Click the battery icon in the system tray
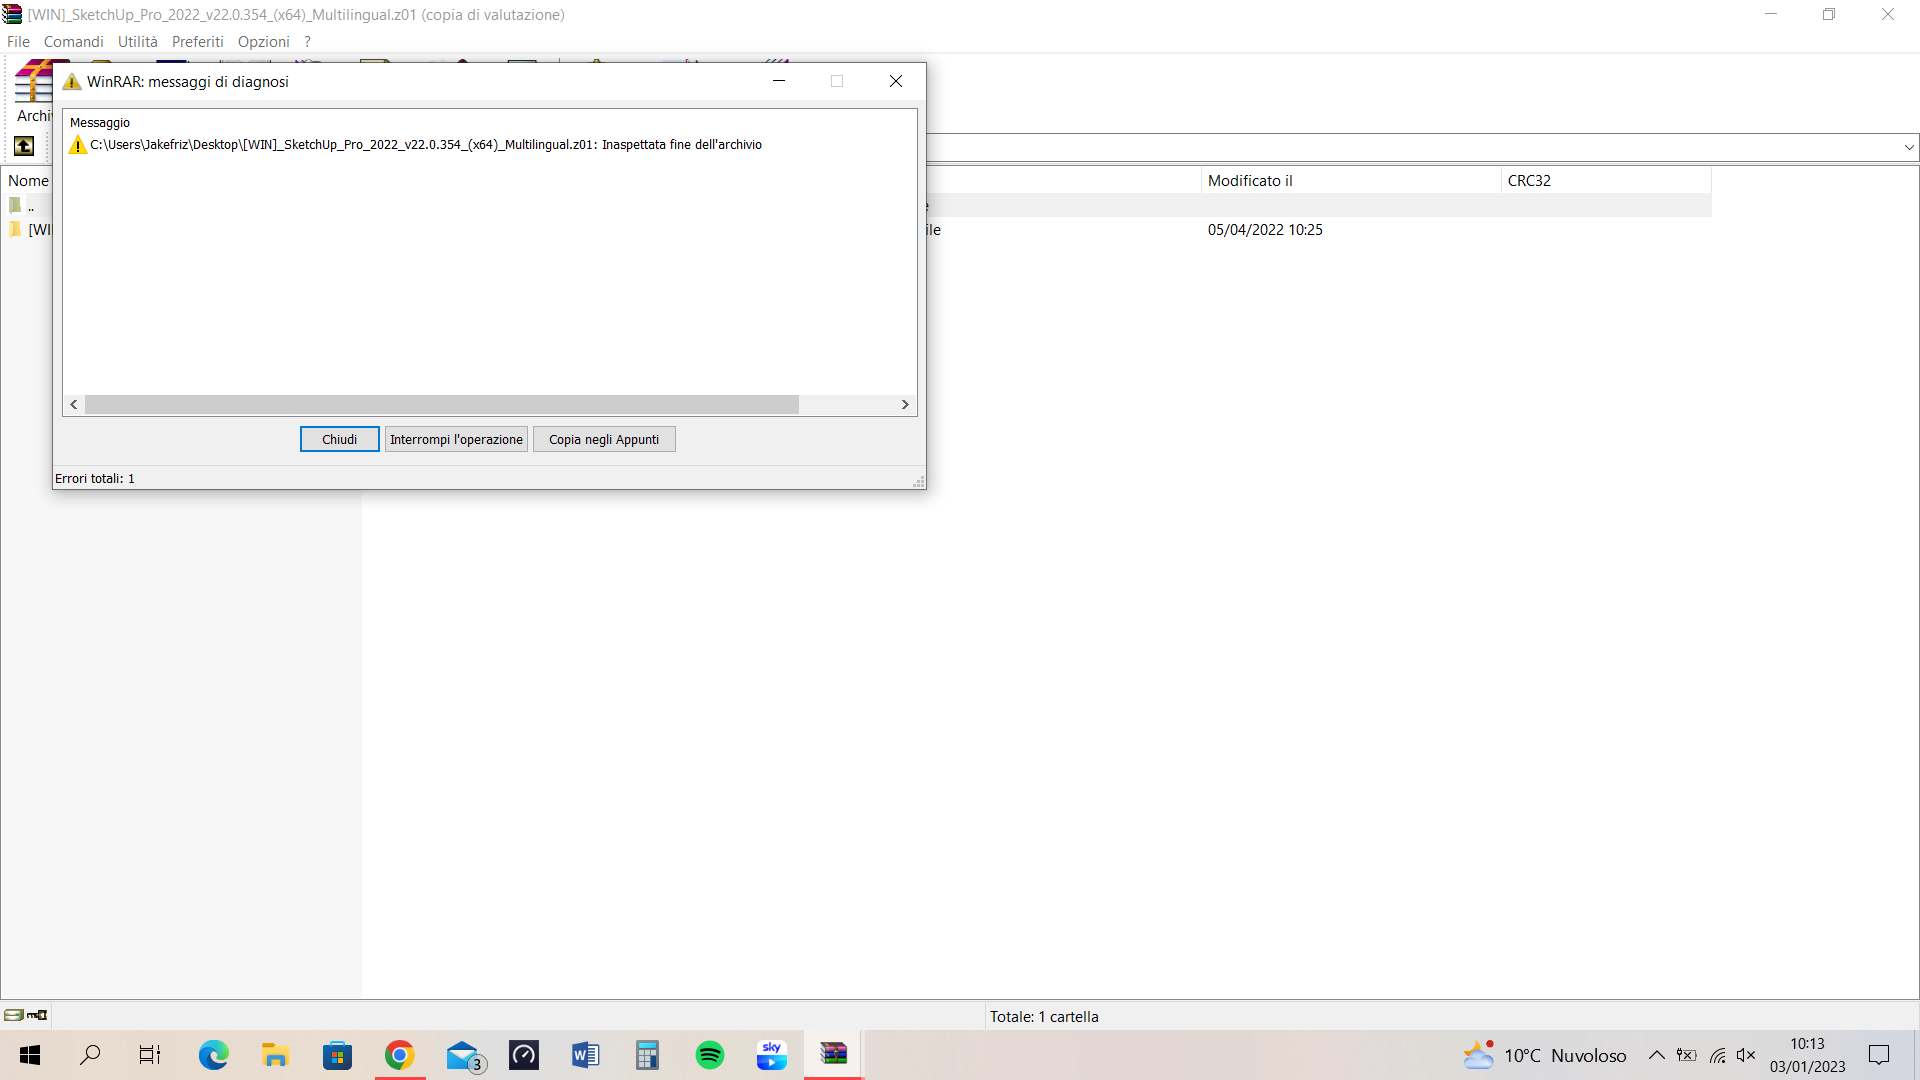1920x1080 pixels. pos(1687,1055)
